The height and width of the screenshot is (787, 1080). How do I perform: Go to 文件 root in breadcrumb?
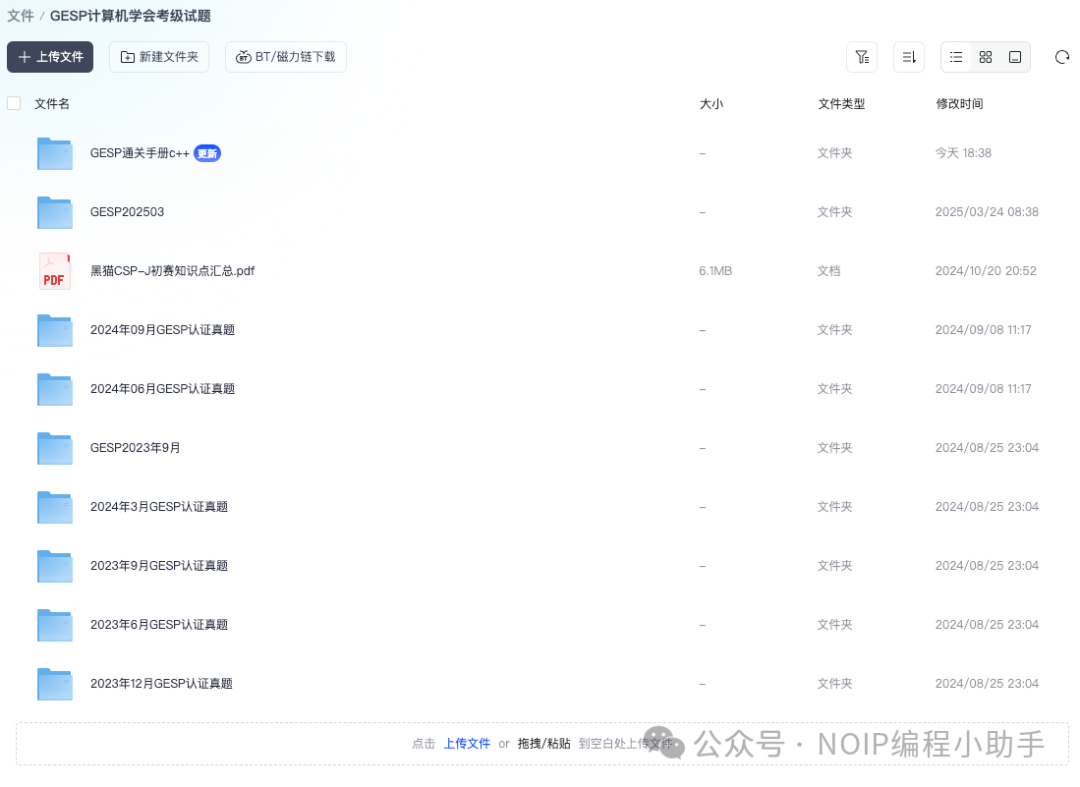pyautogui.click(x=20, y=16)
